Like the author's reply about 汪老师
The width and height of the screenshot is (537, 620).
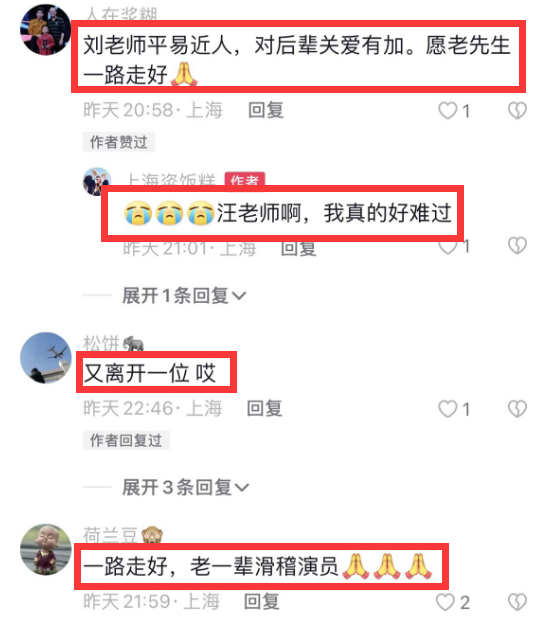[x=448, y=248]
